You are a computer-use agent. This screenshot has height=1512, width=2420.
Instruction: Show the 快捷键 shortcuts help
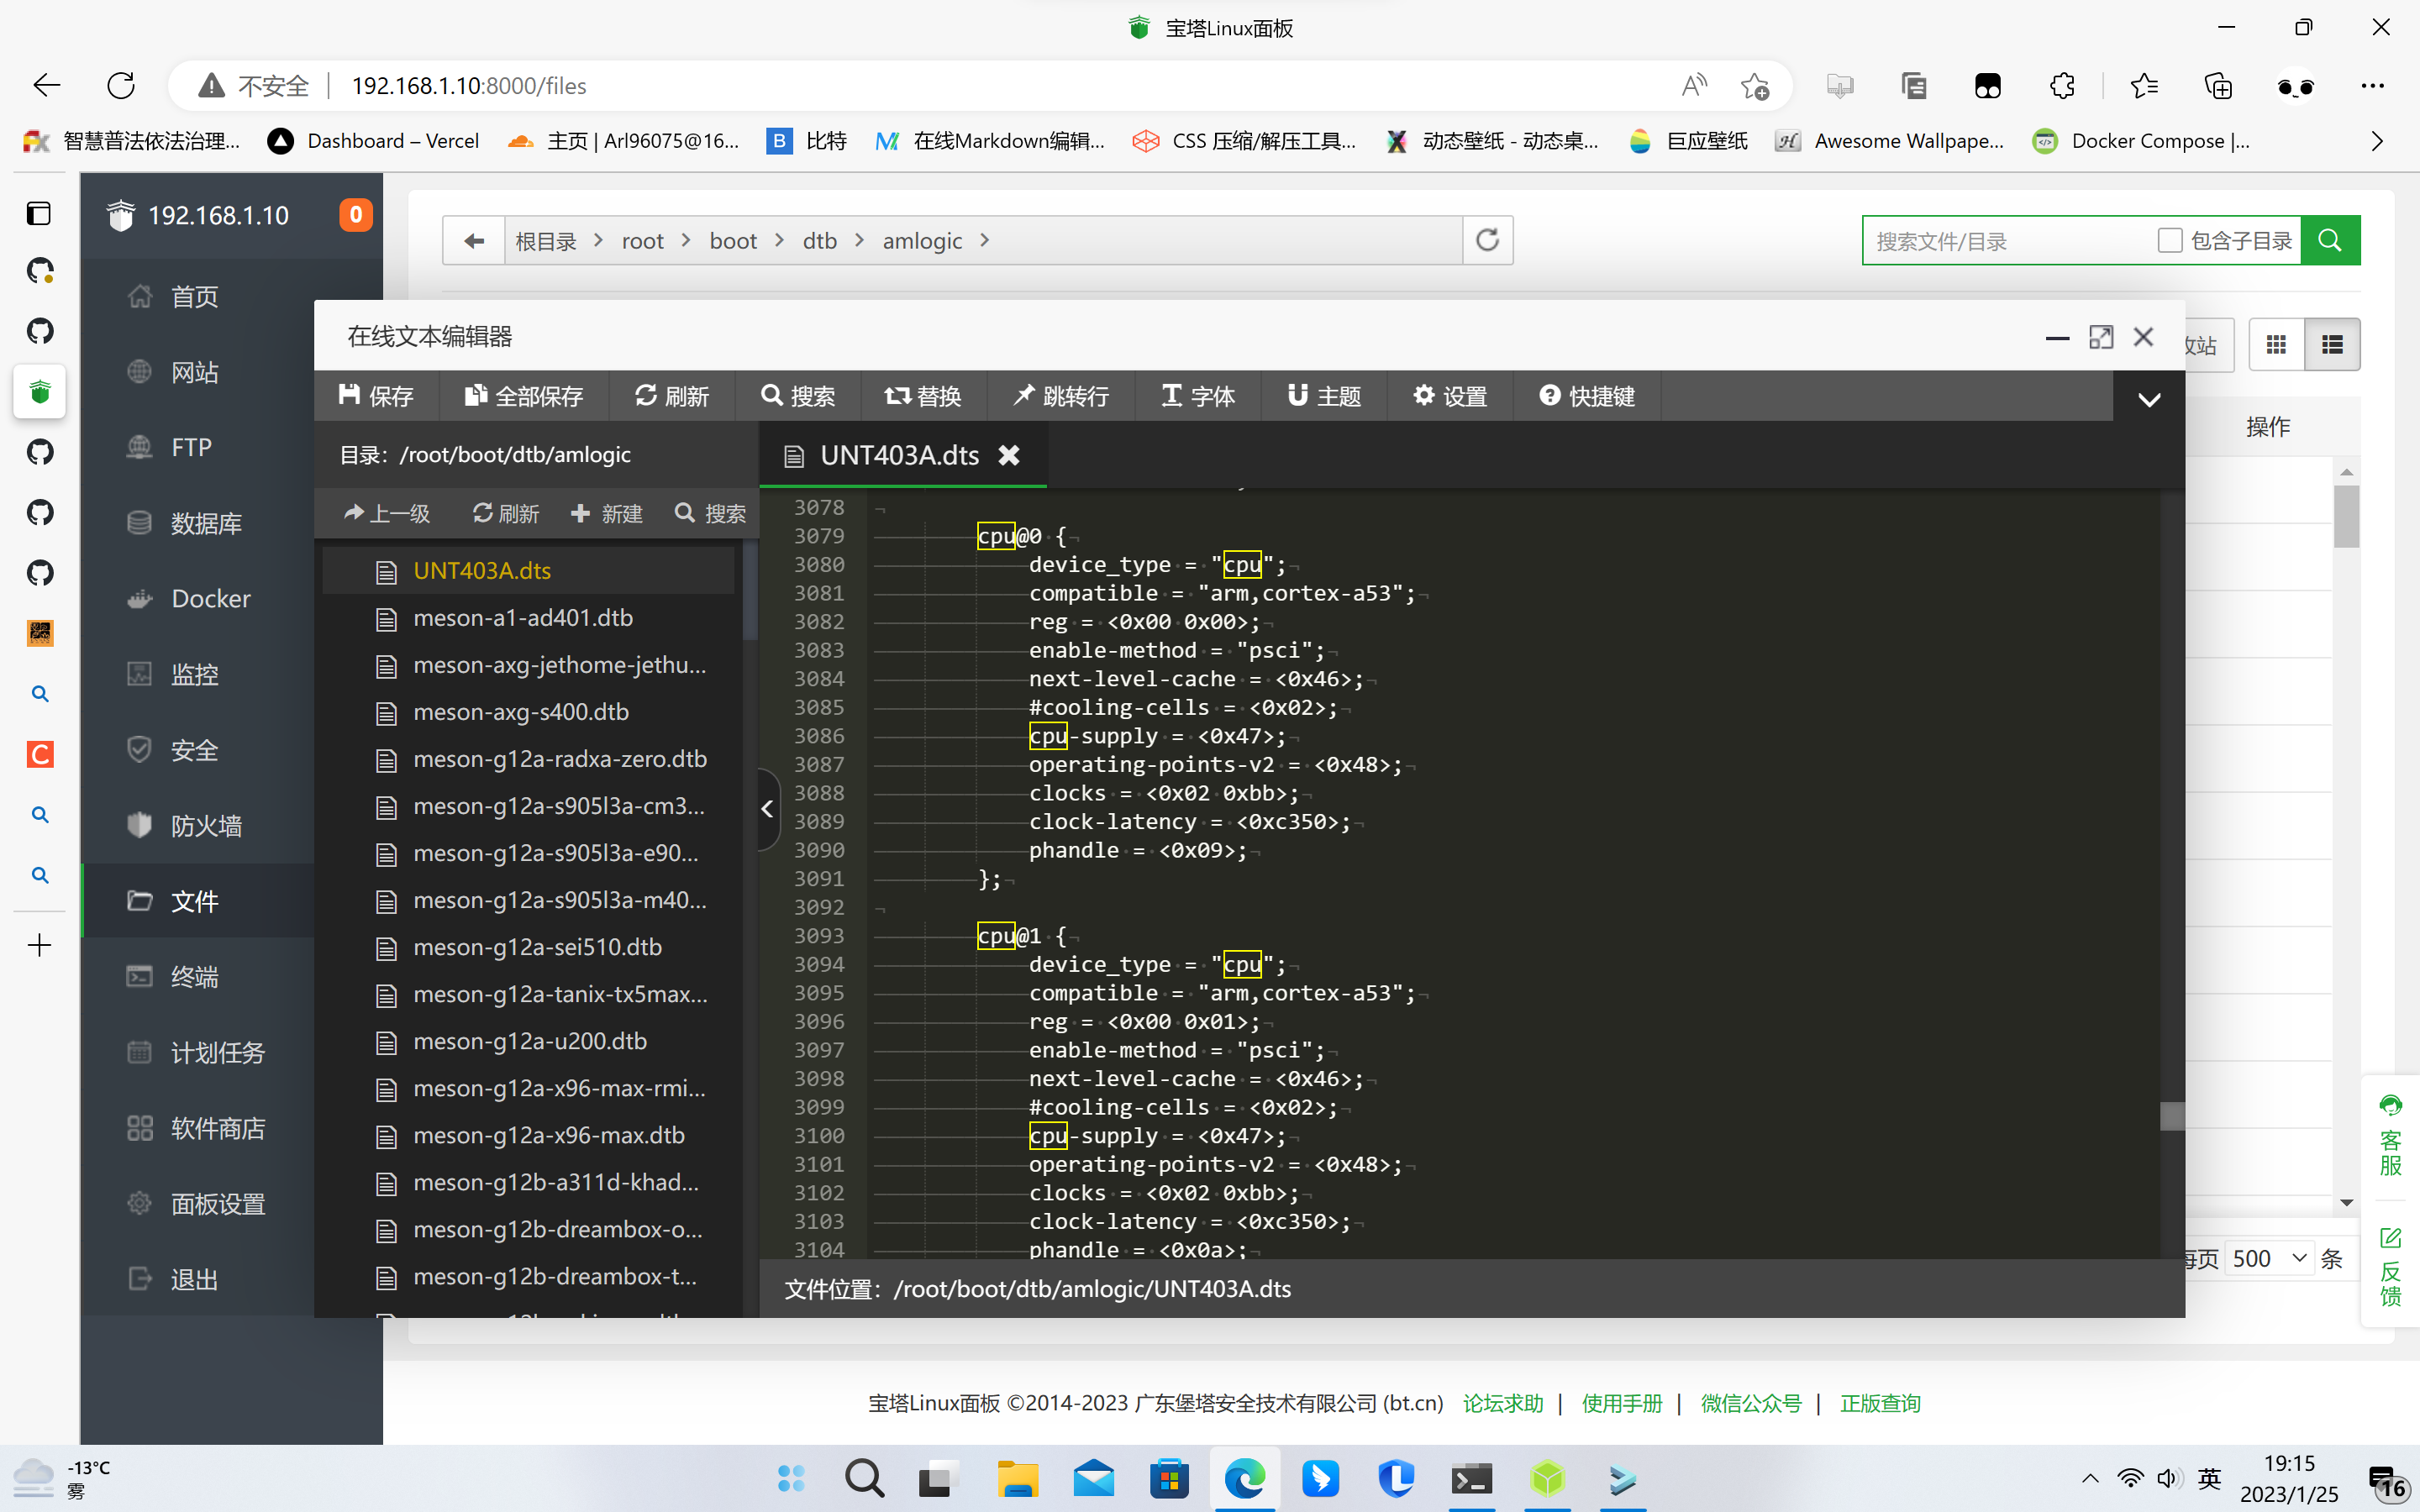point(1587,396)
